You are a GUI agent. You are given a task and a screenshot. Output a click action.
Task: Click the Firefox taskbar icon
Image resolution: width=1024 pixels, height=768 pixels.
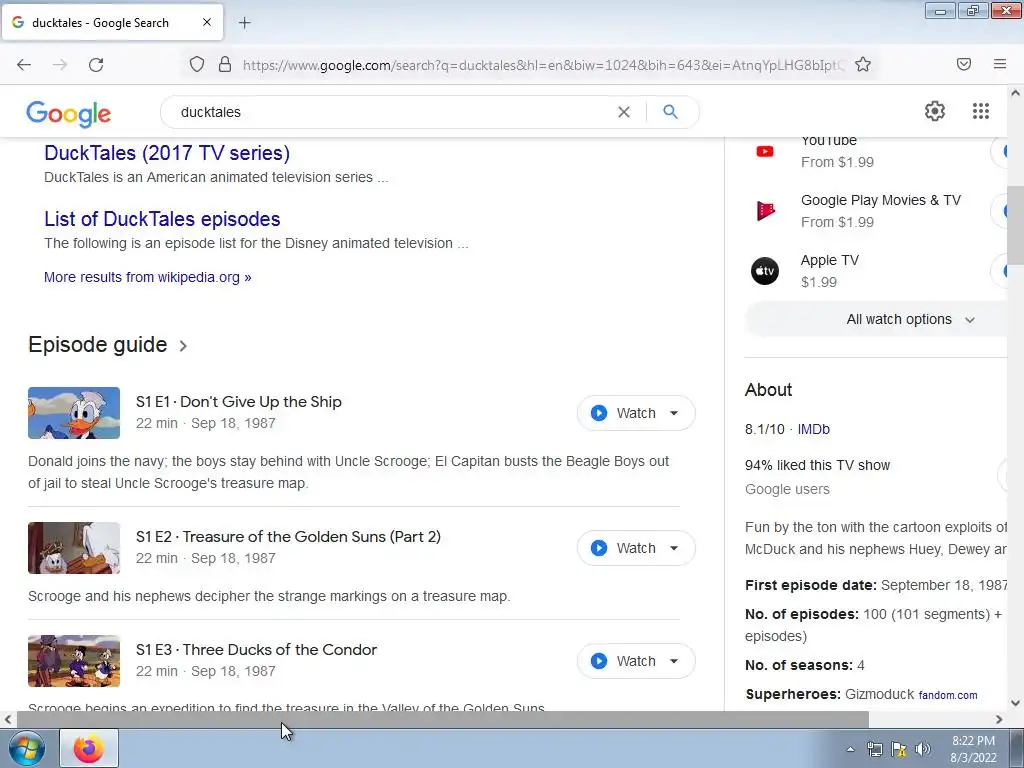89,748
